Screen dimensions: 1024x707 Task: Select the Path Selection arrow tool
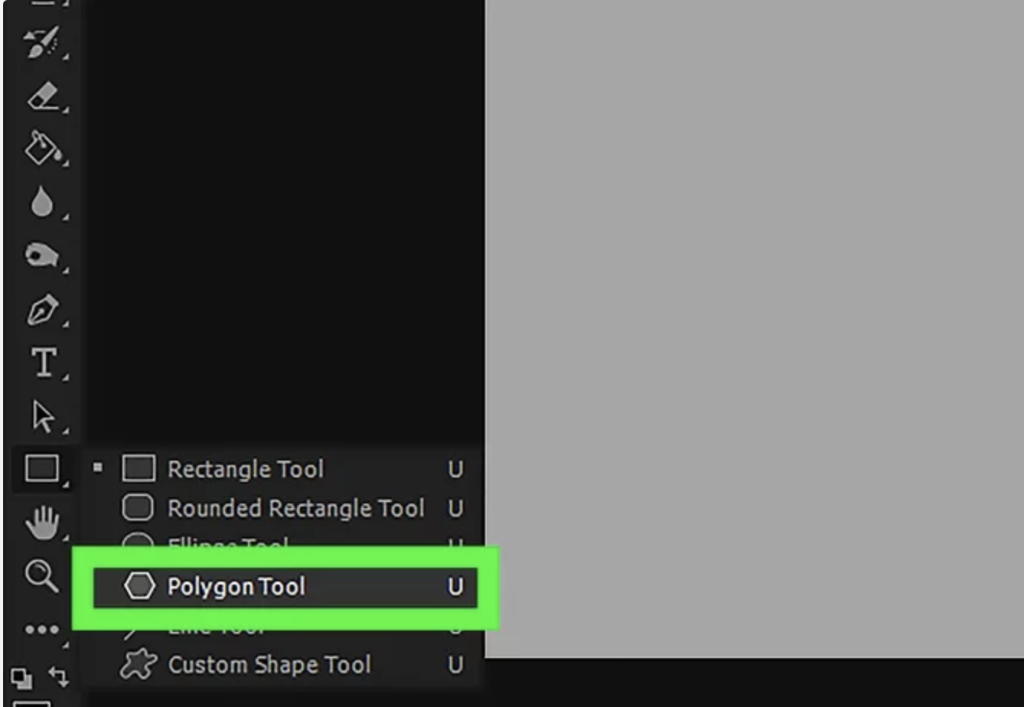(42, 415)
